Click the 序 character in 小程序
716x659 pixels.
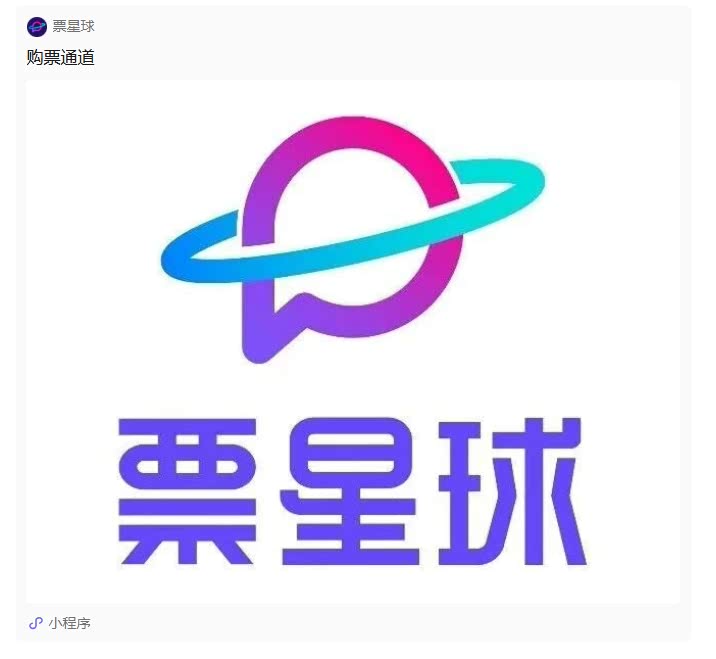[x=84, y=623]
